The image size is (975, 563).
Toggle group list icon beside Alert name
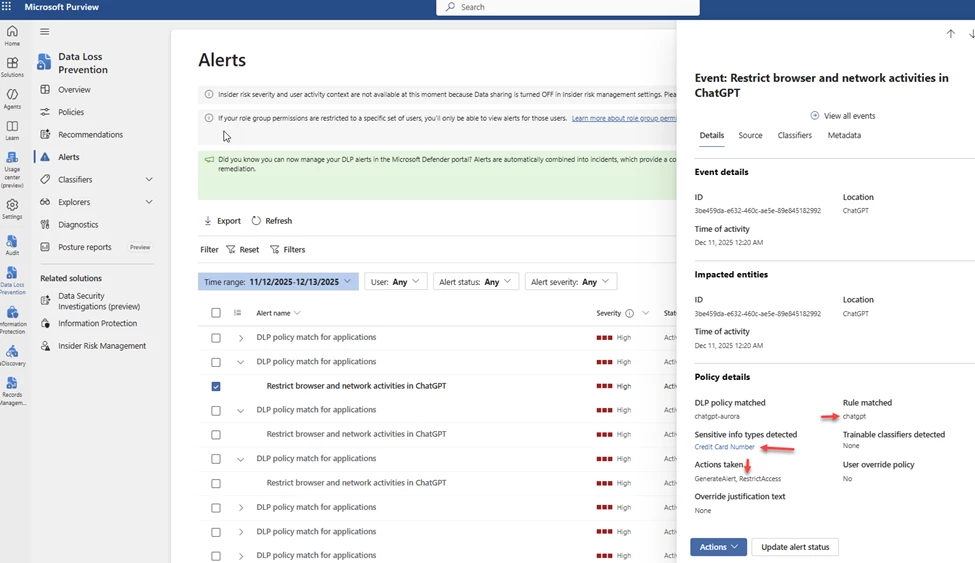point(238,313)
